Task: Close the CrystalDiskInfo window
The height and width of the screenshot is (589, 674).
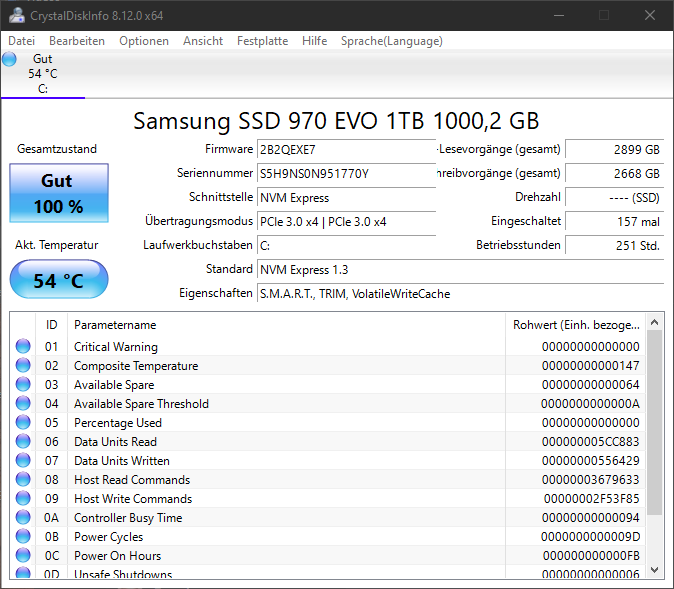Action: pos(650,15)
